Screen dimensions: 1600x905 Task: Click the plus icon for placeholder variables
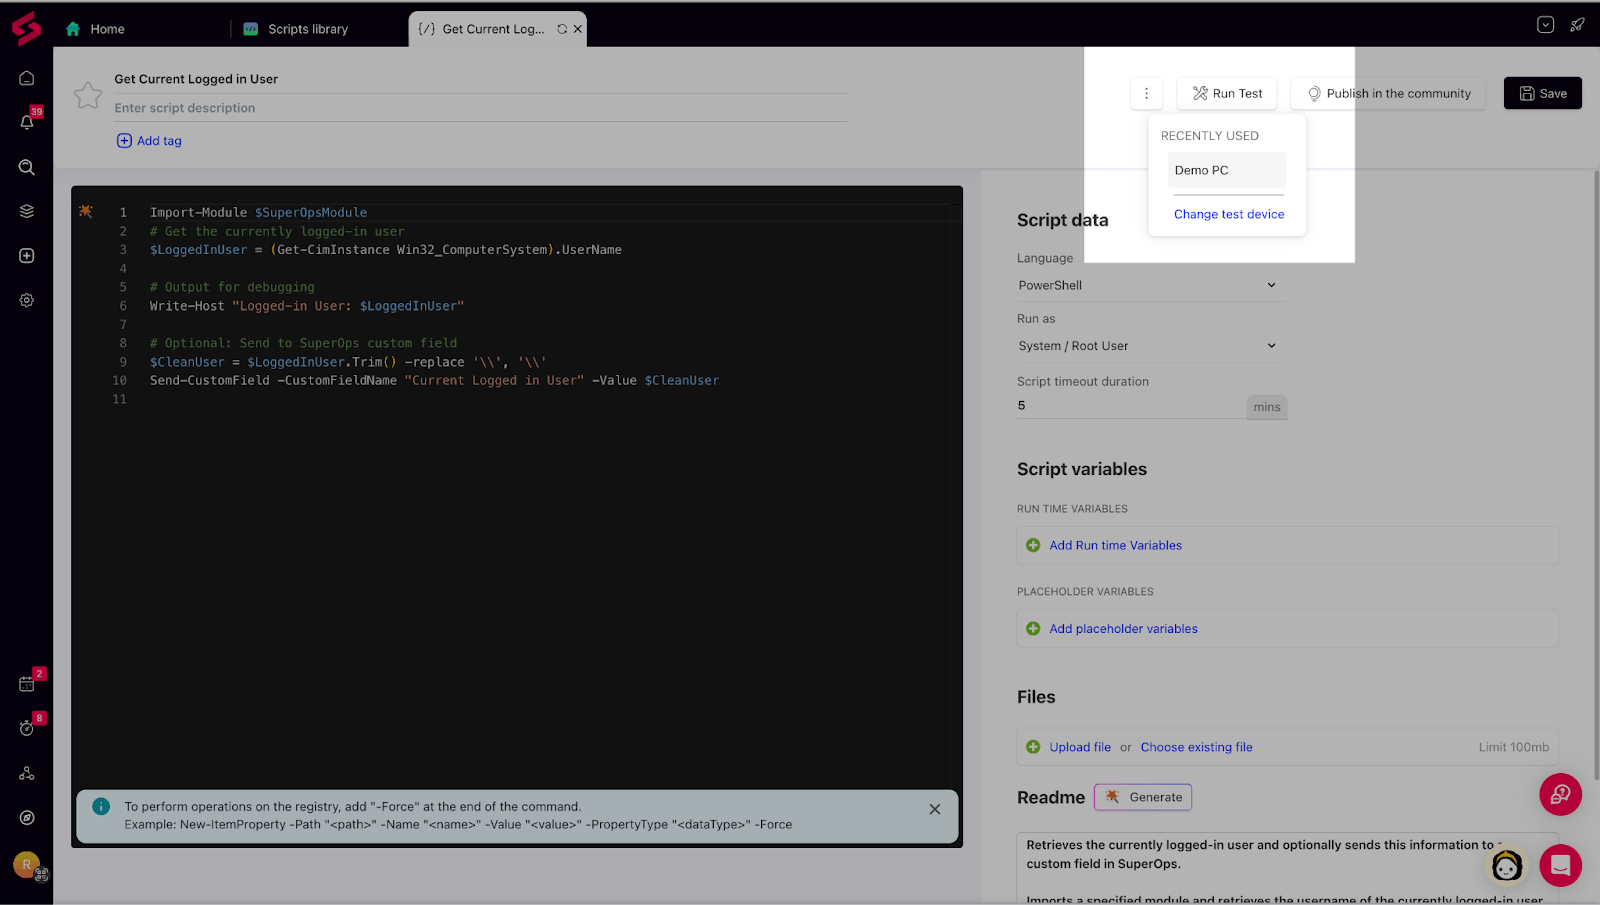pos(1033,628)
